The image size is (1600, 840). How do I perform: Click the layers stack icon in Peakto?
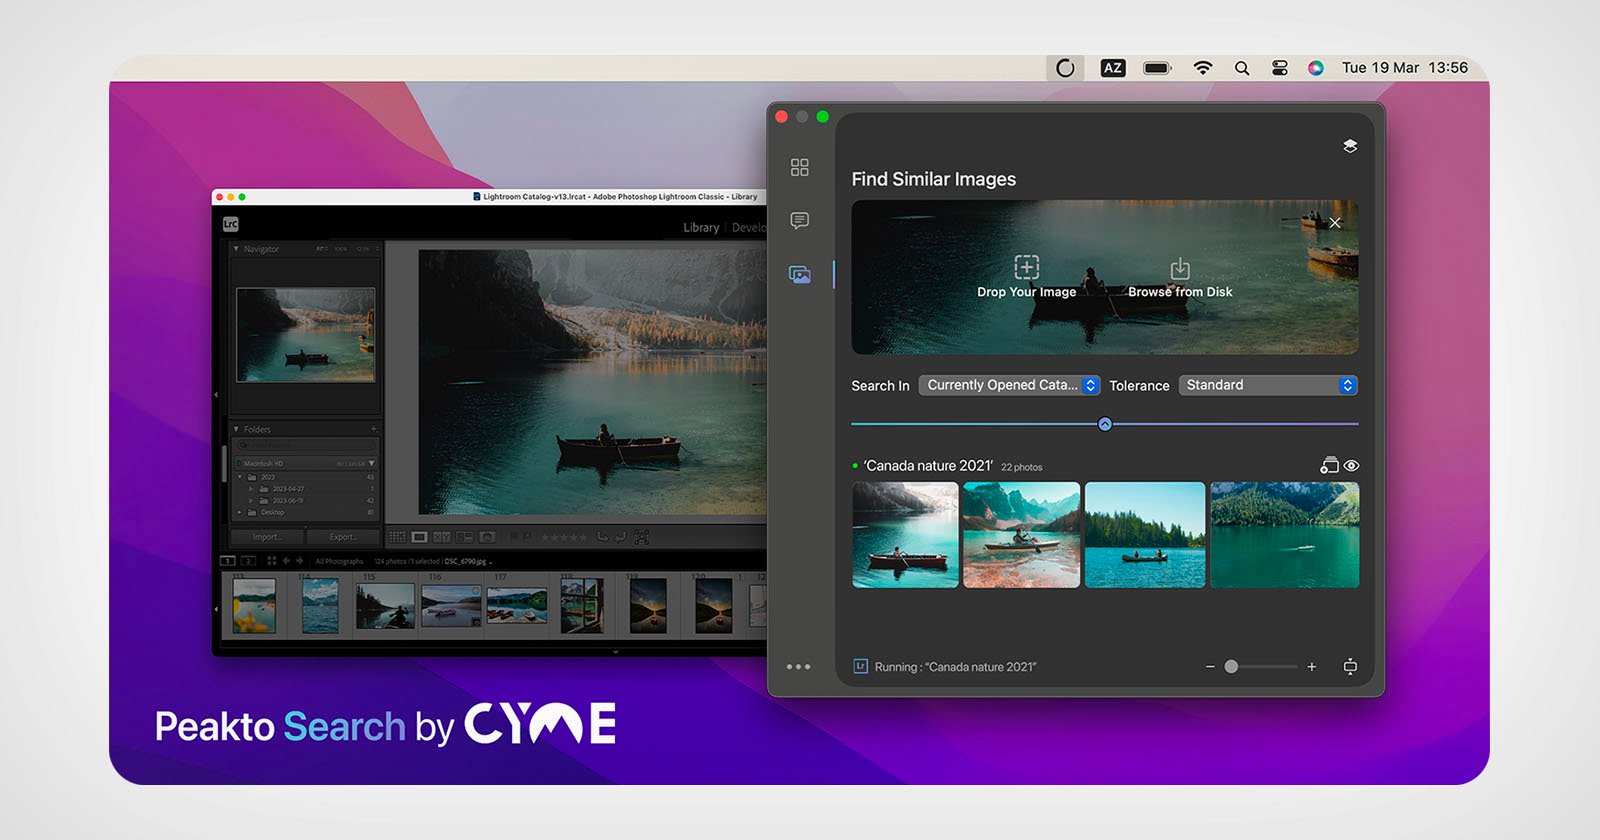1350,146
